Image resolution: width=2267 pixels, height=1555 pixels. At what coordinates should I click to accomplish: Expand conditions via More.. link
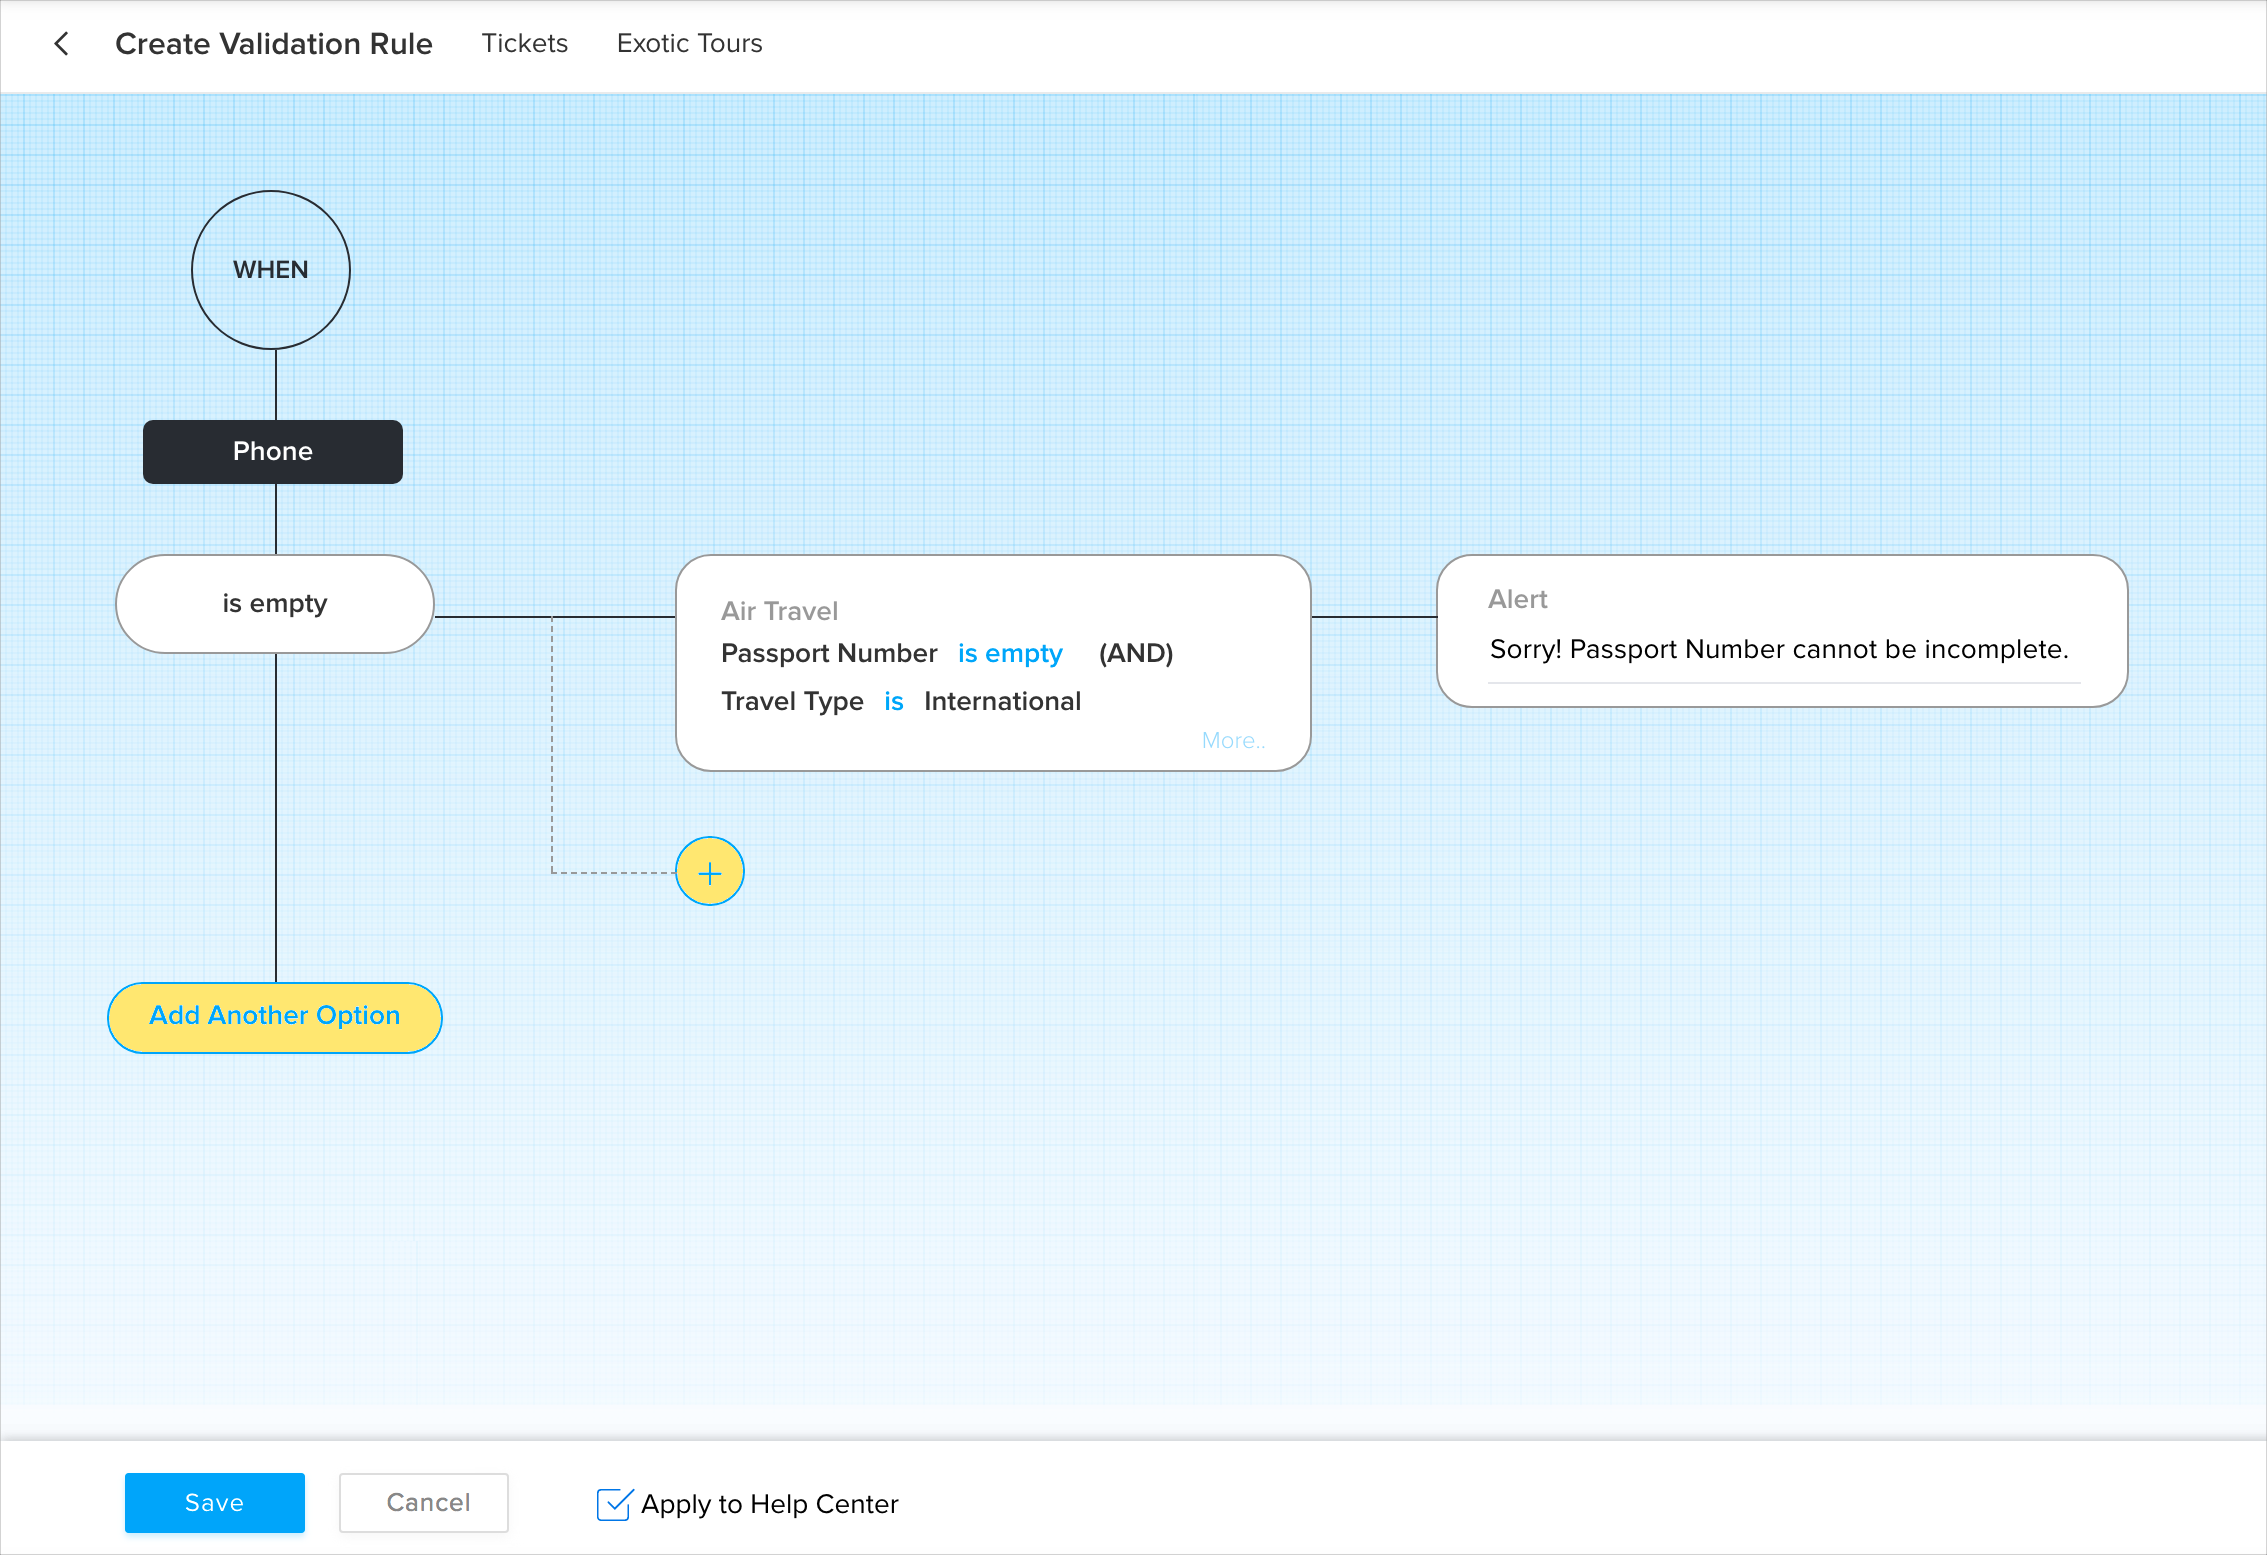[1232, 741]
